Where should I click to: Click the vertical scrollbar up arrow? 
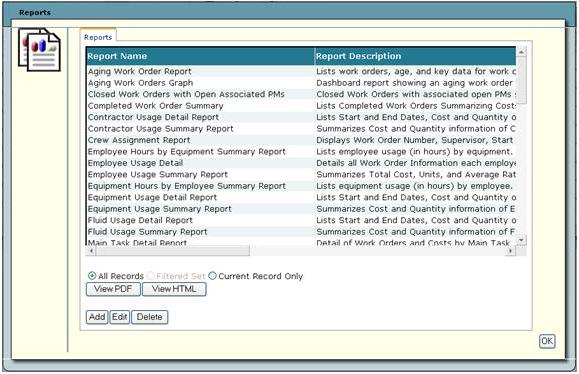coord(521,52)
